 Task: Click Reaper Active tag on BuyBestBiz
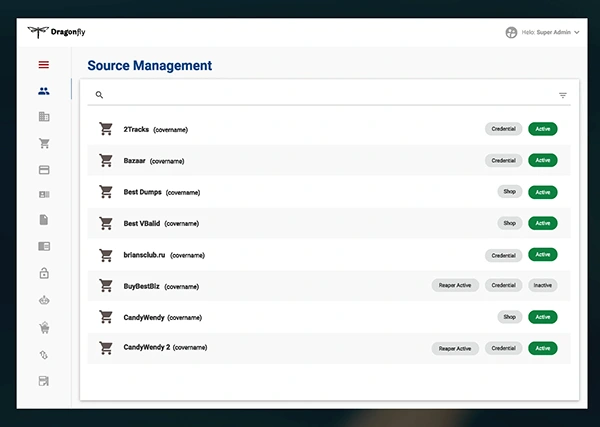pyautogui.click(x=455, y=285)
